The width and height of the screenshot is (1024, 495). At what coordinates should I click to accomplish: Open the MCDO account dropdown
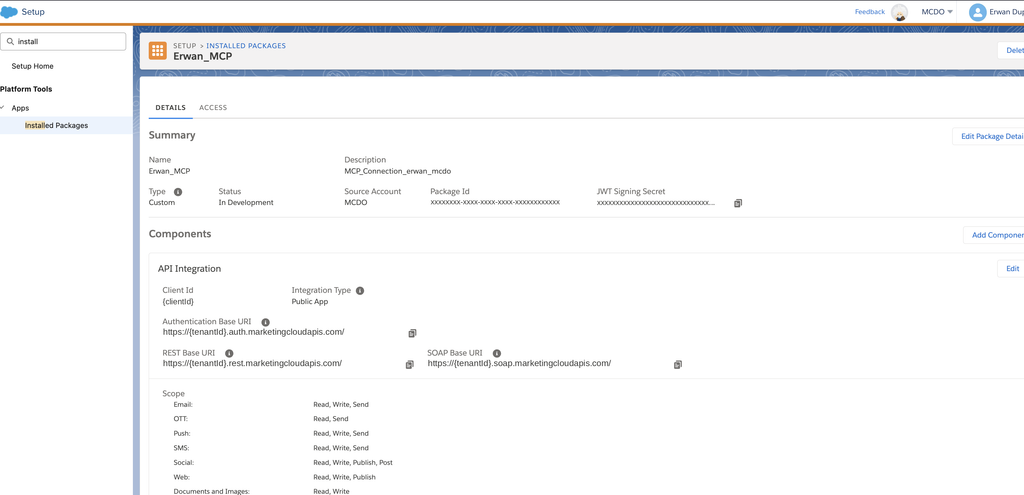point(937,12)
